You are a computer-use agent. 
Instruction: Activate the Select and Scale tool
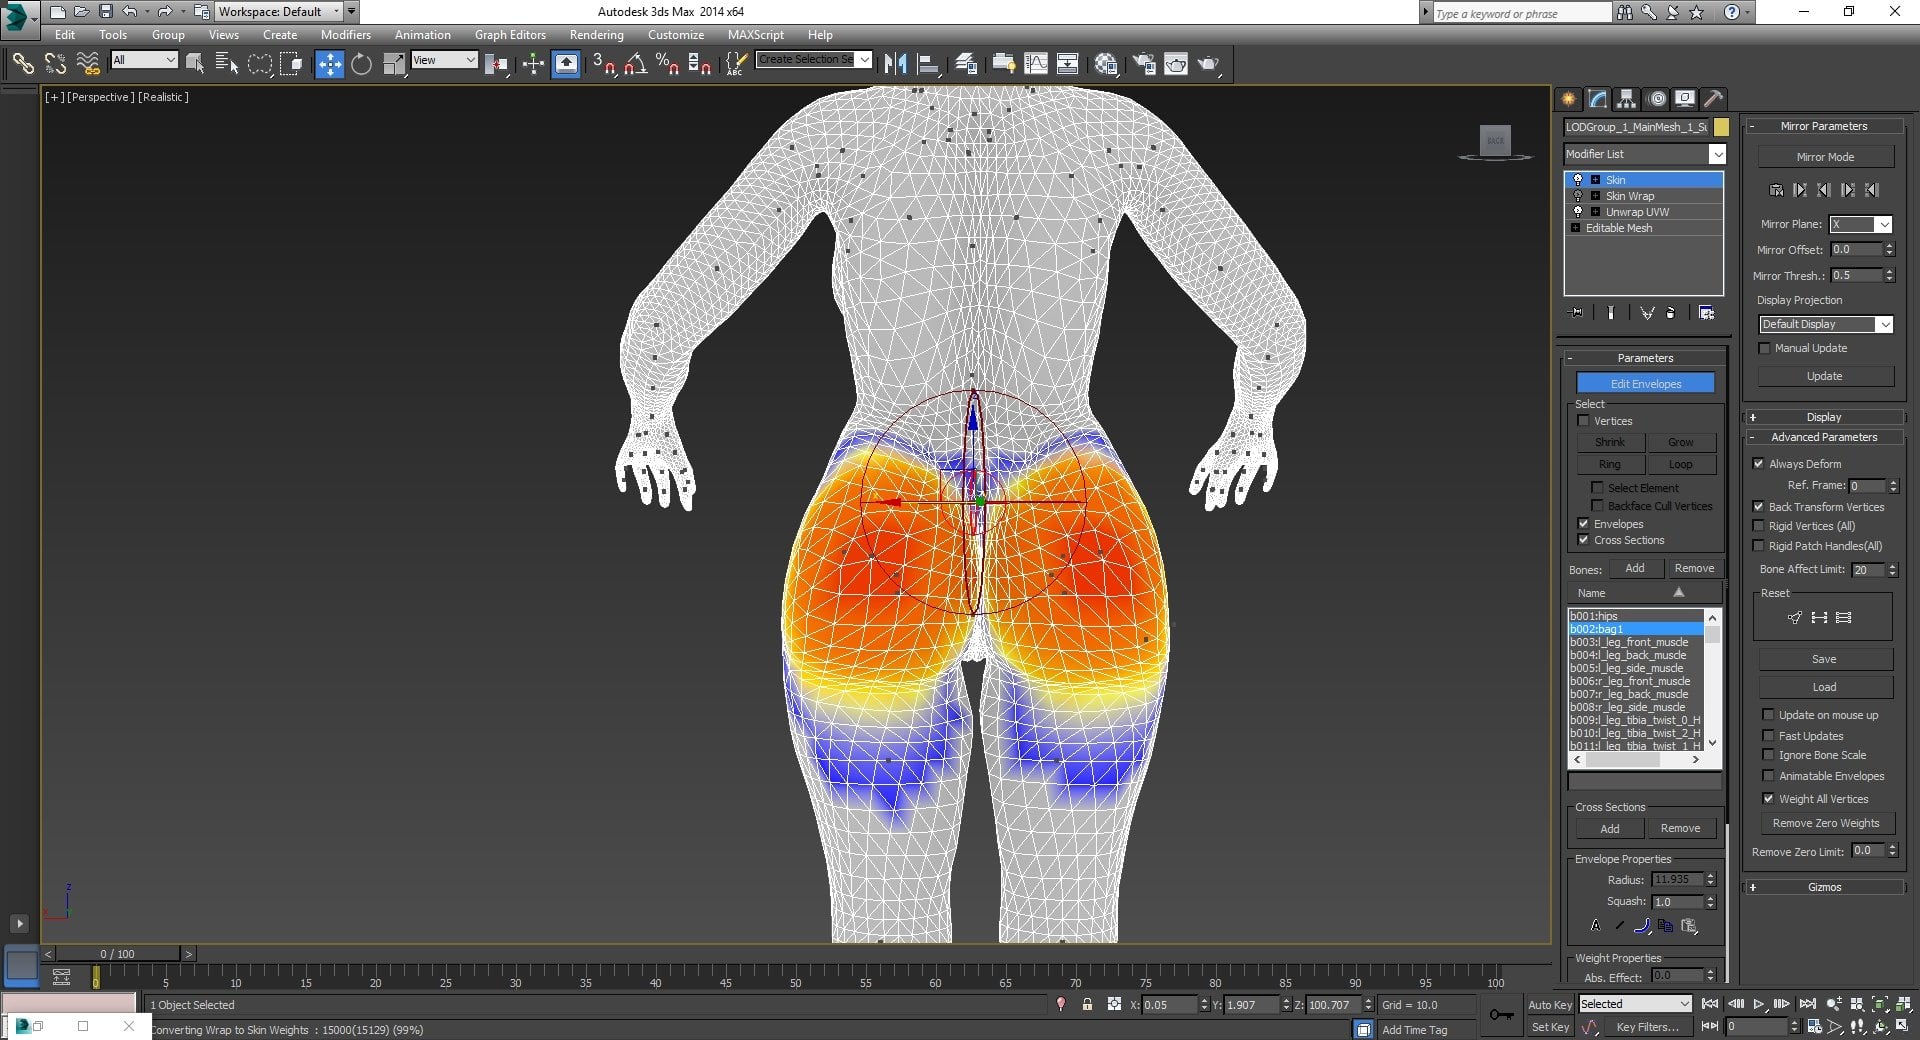(394, 64)
